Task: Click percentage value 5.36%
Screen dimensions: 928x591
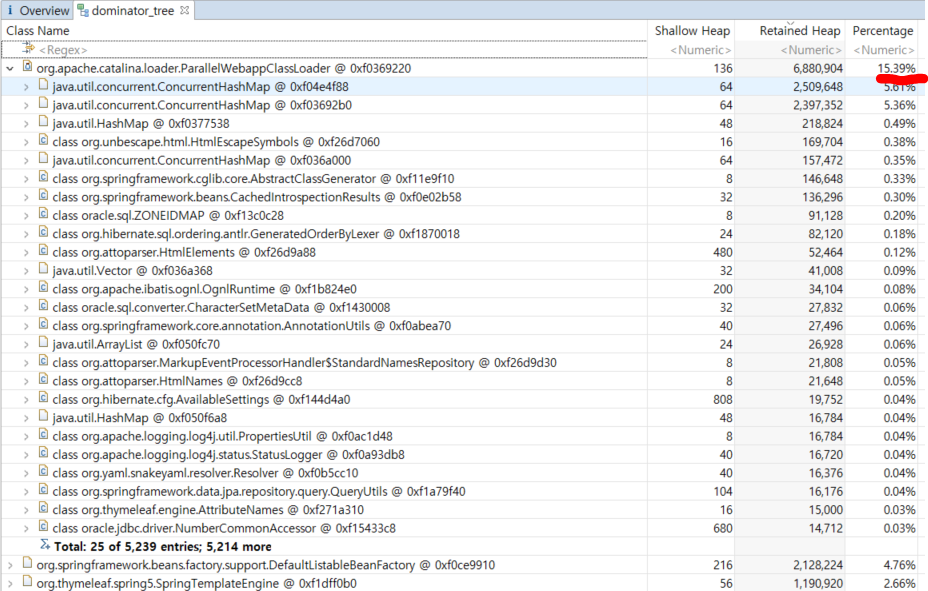Action: [899, 105]
